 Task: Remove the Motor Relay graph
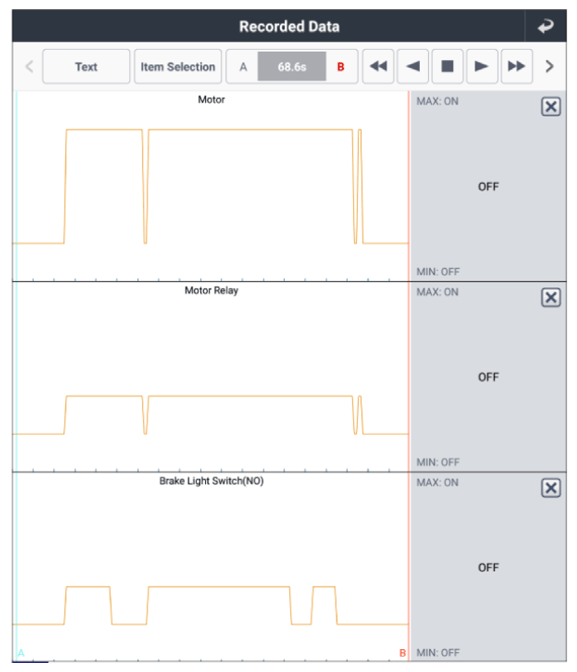pos(551,297)
